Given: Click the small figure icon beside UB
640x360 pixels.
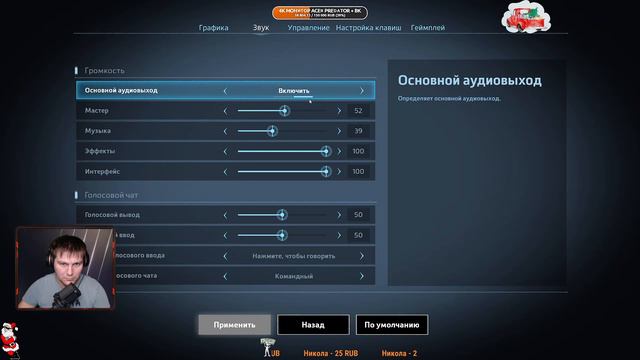Looking at the screenshot, I should click(267, 347).
